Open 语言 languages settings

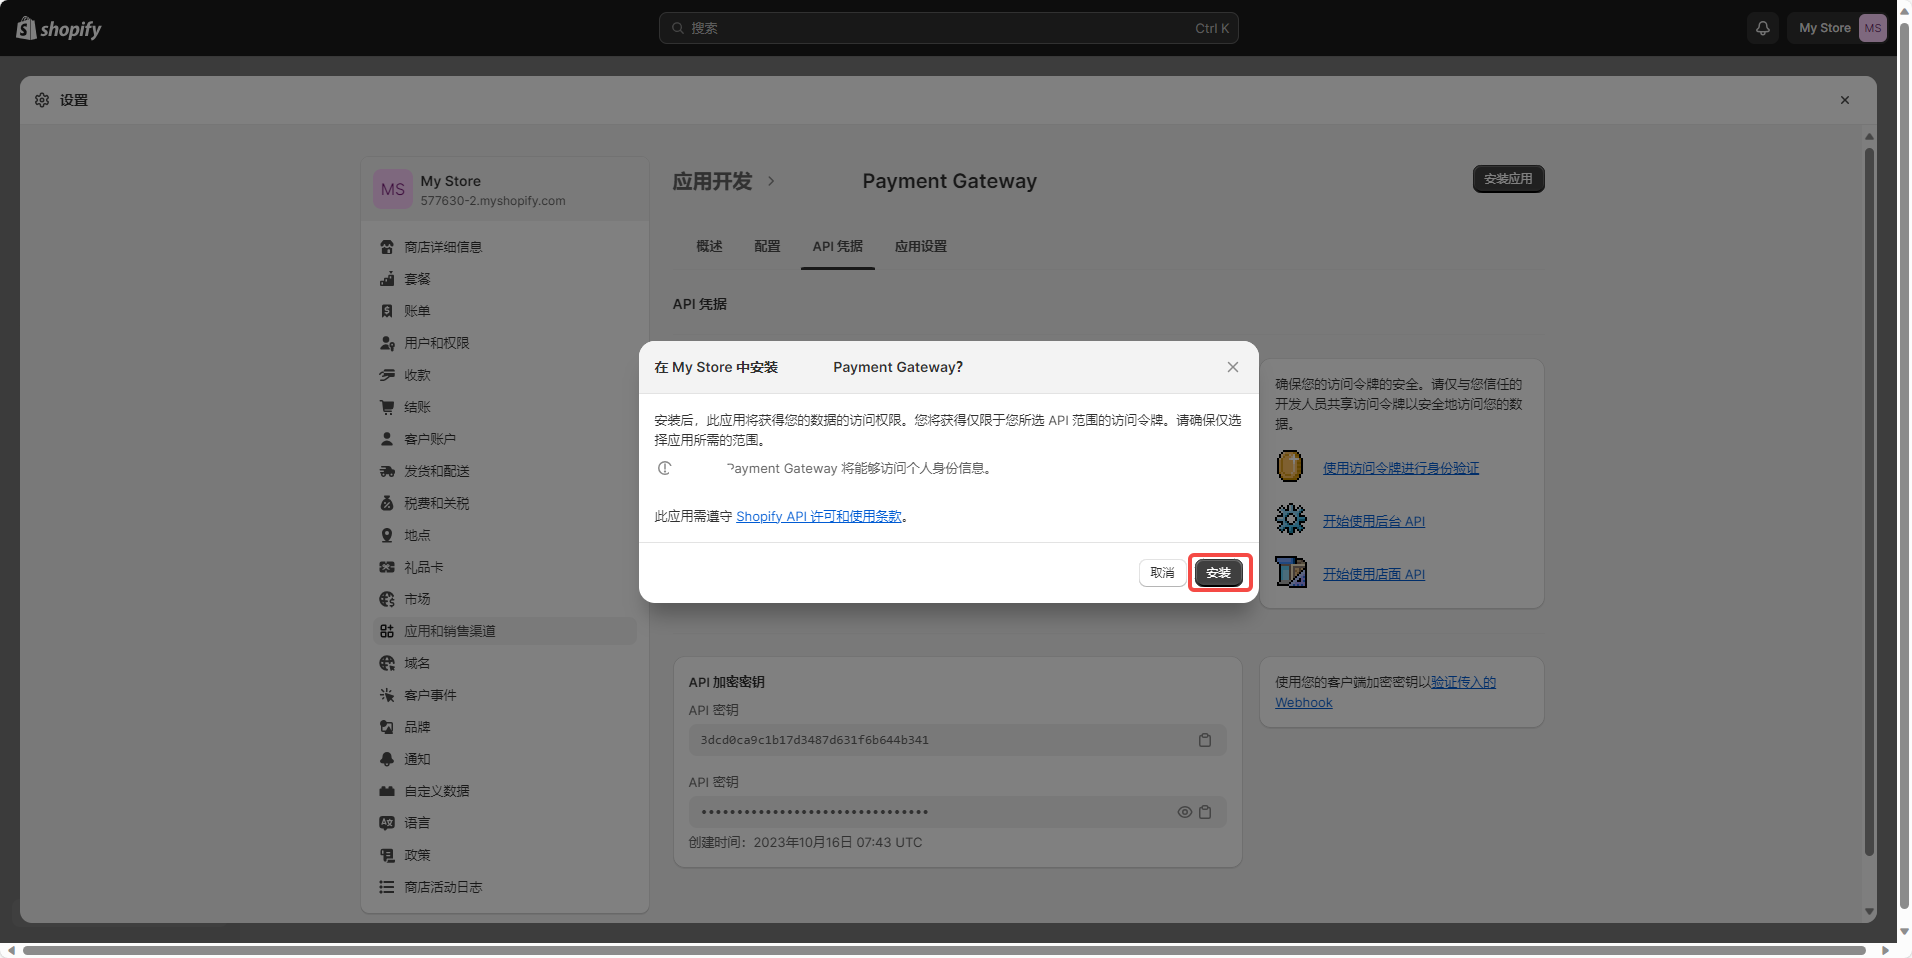tap(505, 823)
